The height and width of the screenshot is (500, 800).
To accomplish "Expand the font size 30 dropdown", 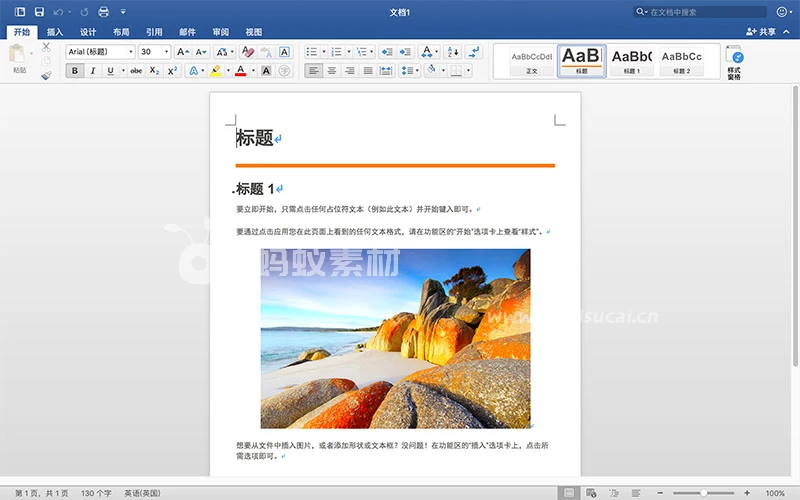I will click(x=165, y=52).
